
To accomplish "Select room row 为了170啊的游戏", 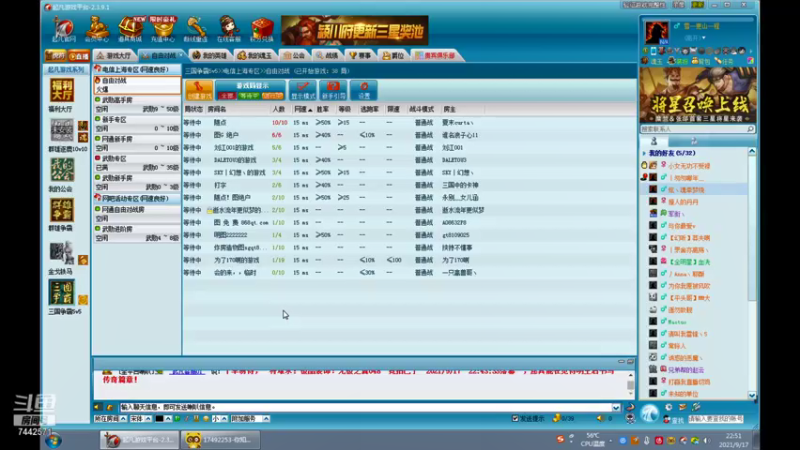I will coord(409,260).
